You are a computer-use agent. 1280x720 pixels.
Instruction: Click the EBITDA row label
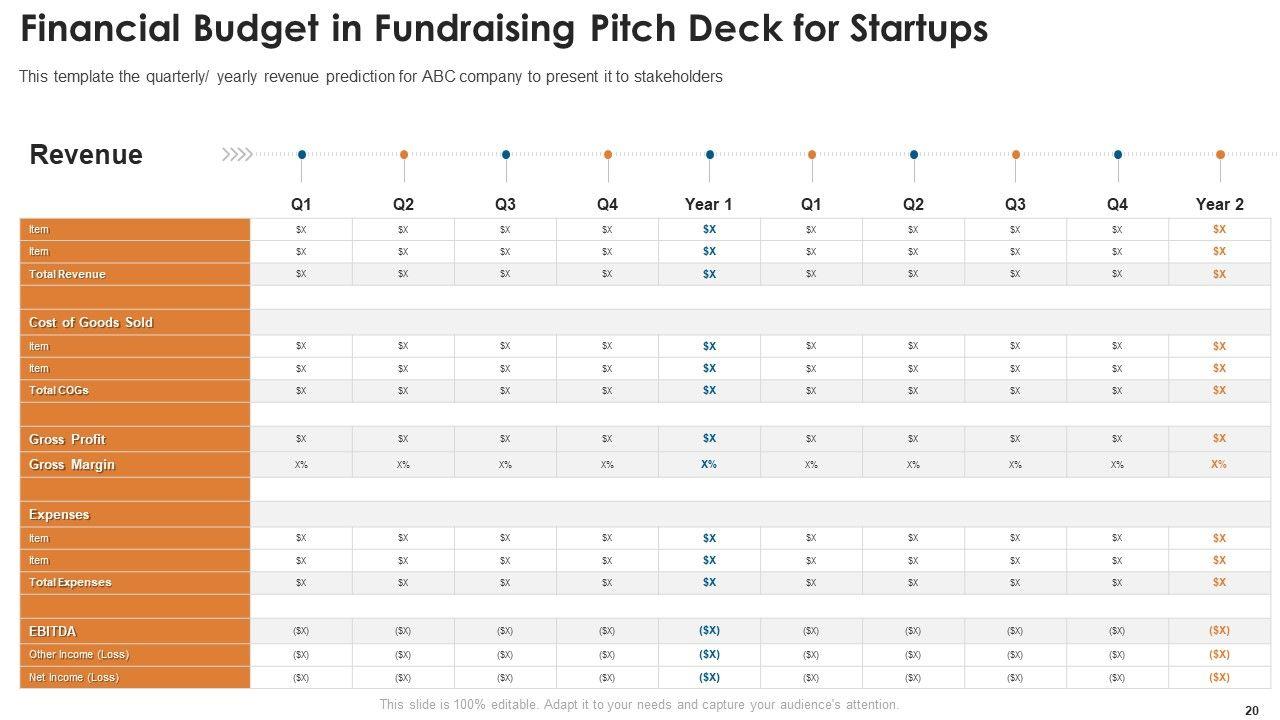(x=53, y=631)
